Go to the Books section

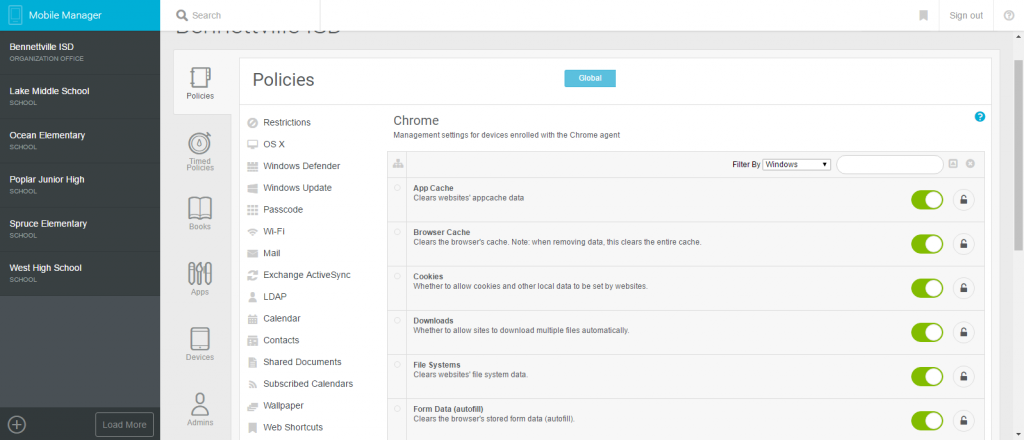200,213
